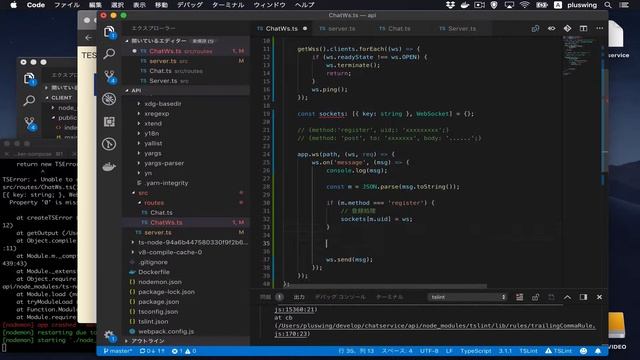Screen dimensions: 640x360
Task: Click the master branch indicator in status bar
Action: coord(118,351)
